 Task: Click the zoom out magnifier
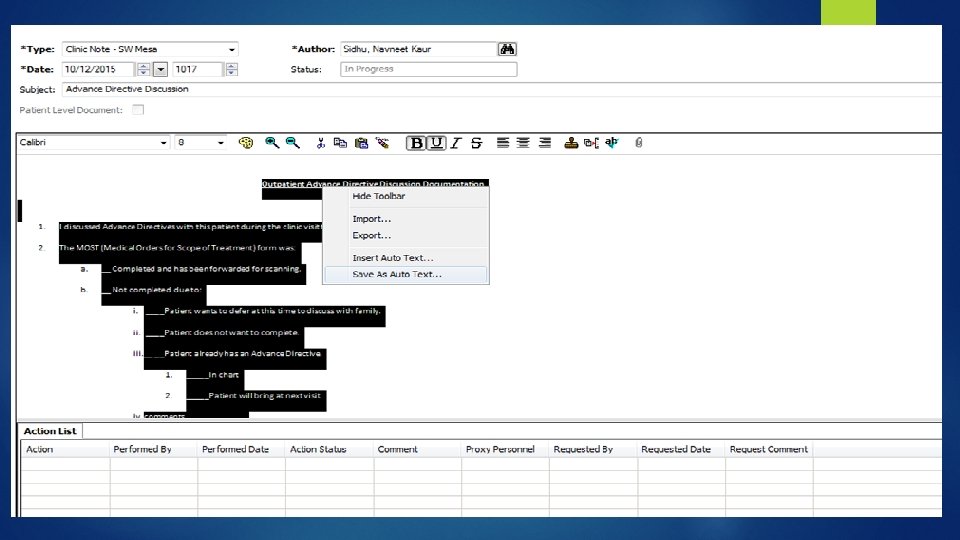(x=293, y=143)
